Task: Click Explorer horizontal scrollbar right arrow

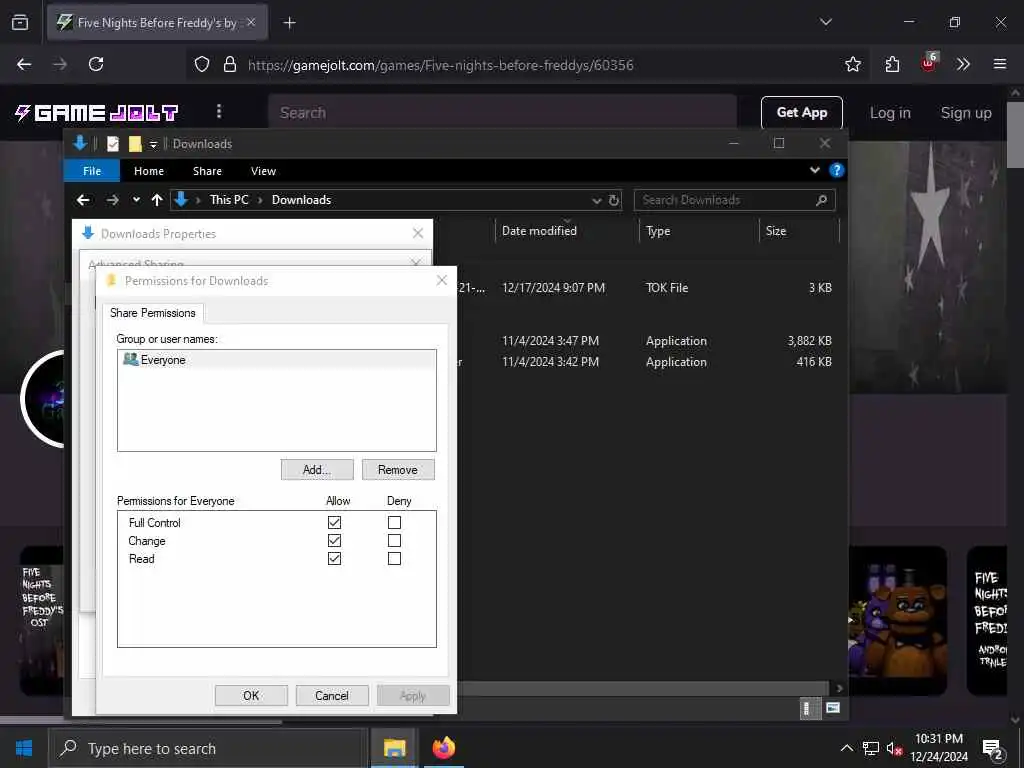Action: tap(839, 688)
